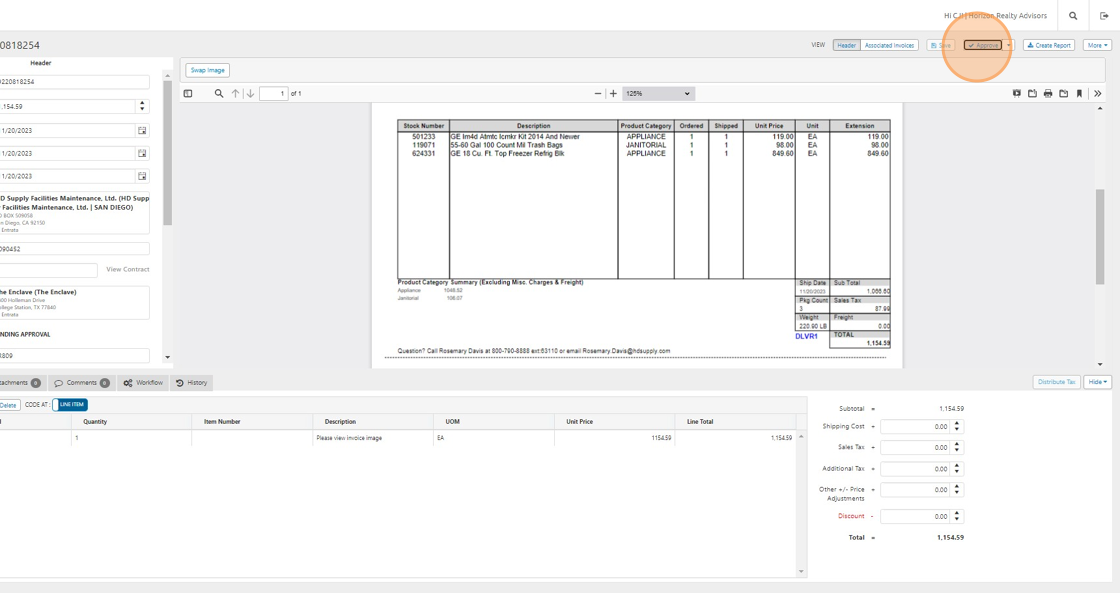Click the bookmark current view icon

pos(1079,94)
